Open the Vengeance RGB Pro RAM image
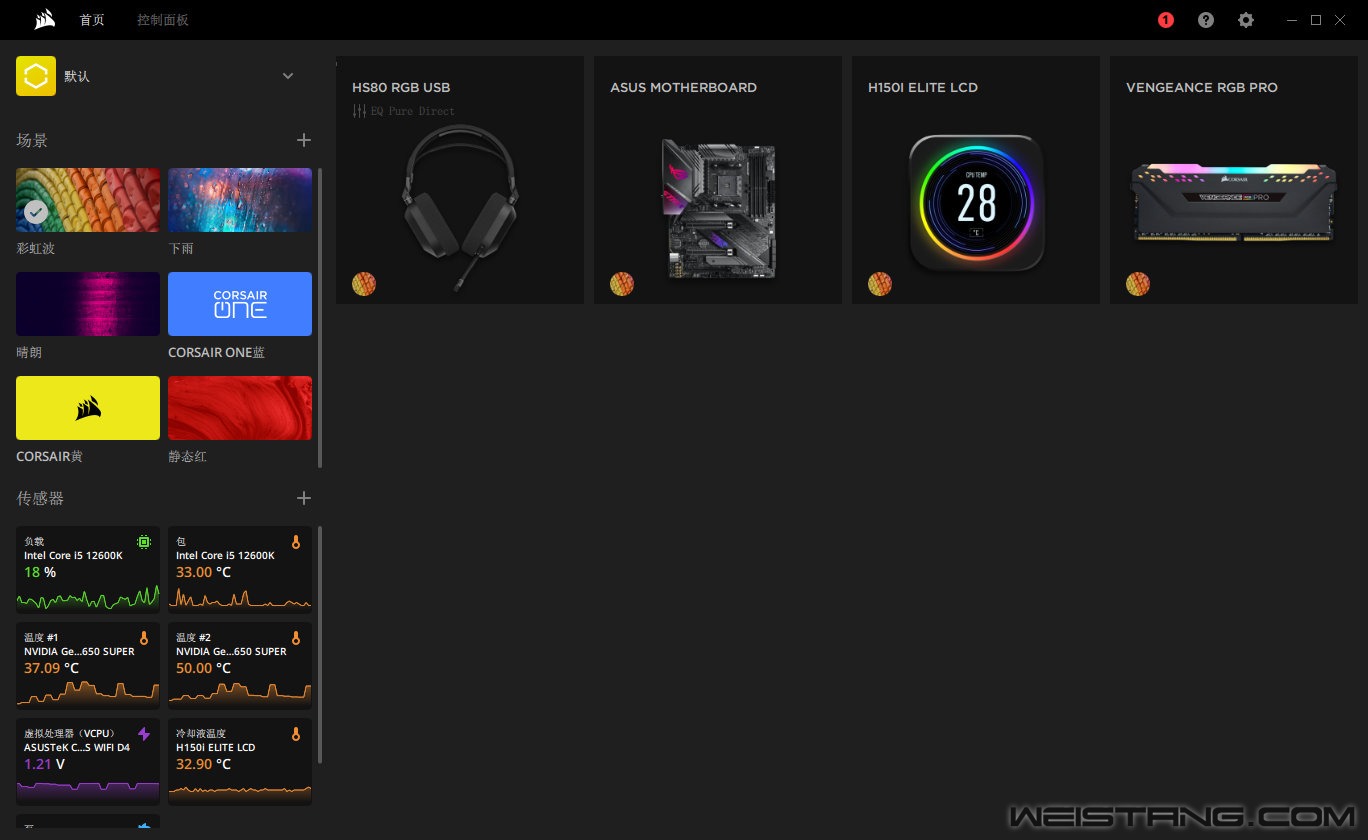Screen dimensions: 1368x840 [x=1233, y=202]
